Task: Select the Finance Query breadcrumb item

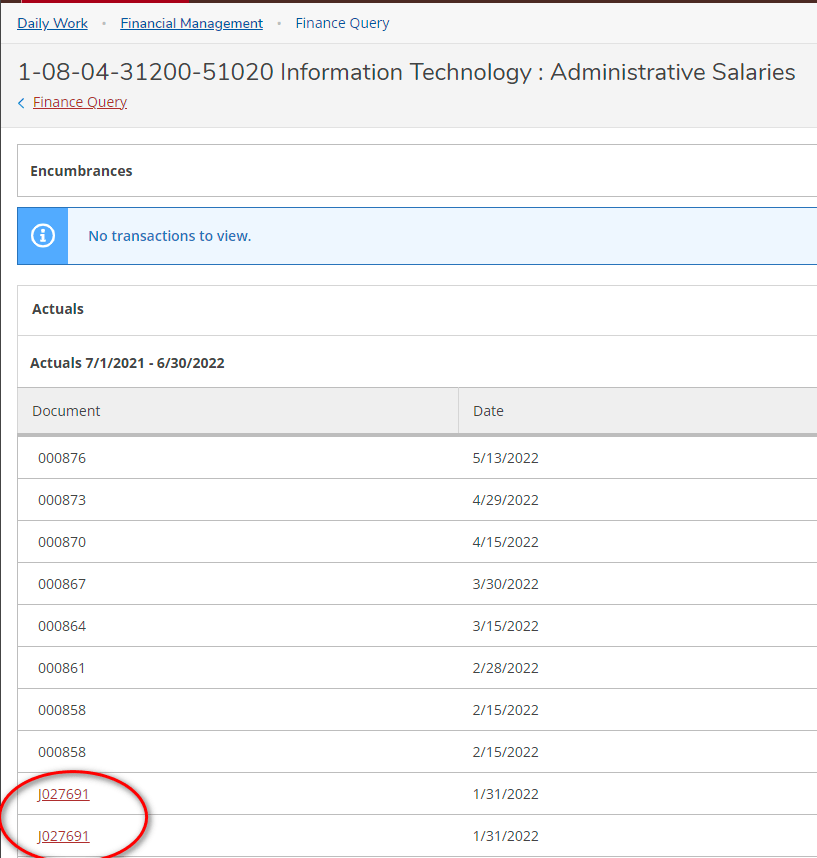Action: click(x=342, y=23)
